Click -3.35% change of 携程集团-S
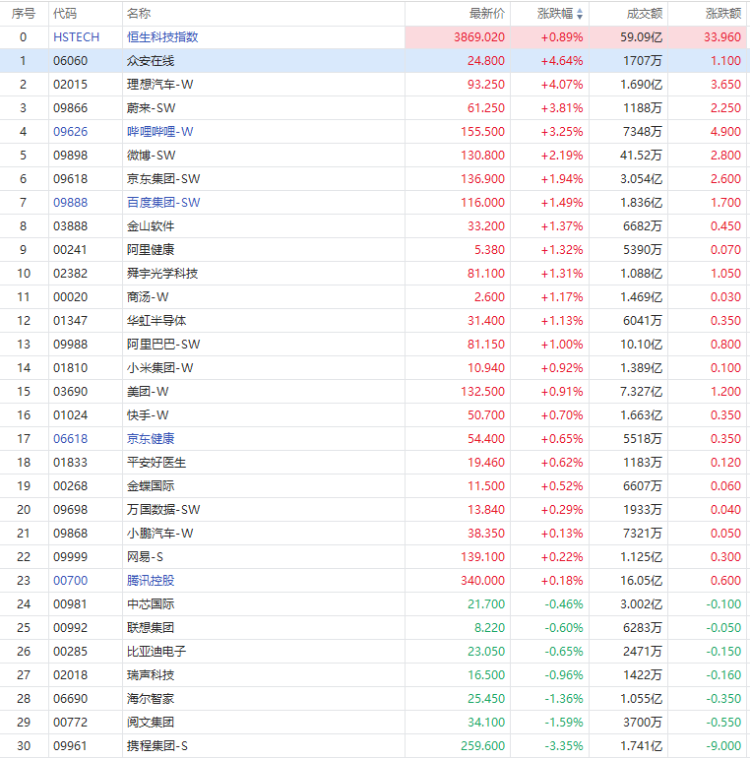 (563, 746)
